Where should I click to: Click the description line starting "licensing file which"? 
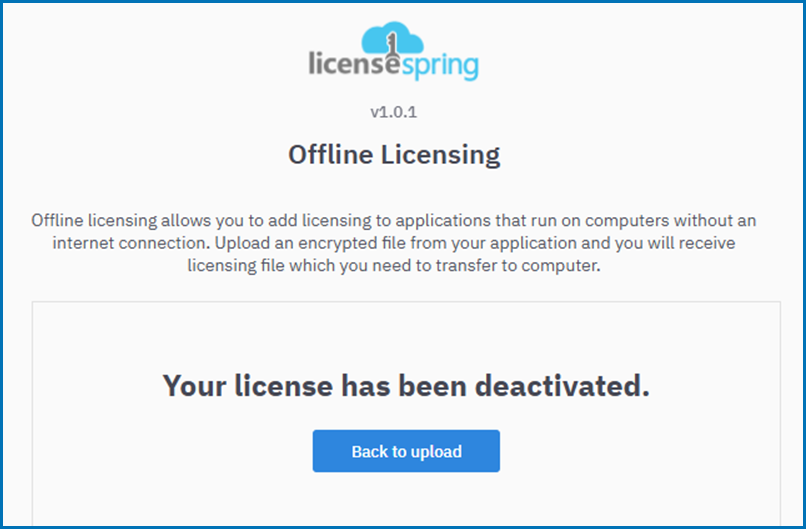coord(394,265)
